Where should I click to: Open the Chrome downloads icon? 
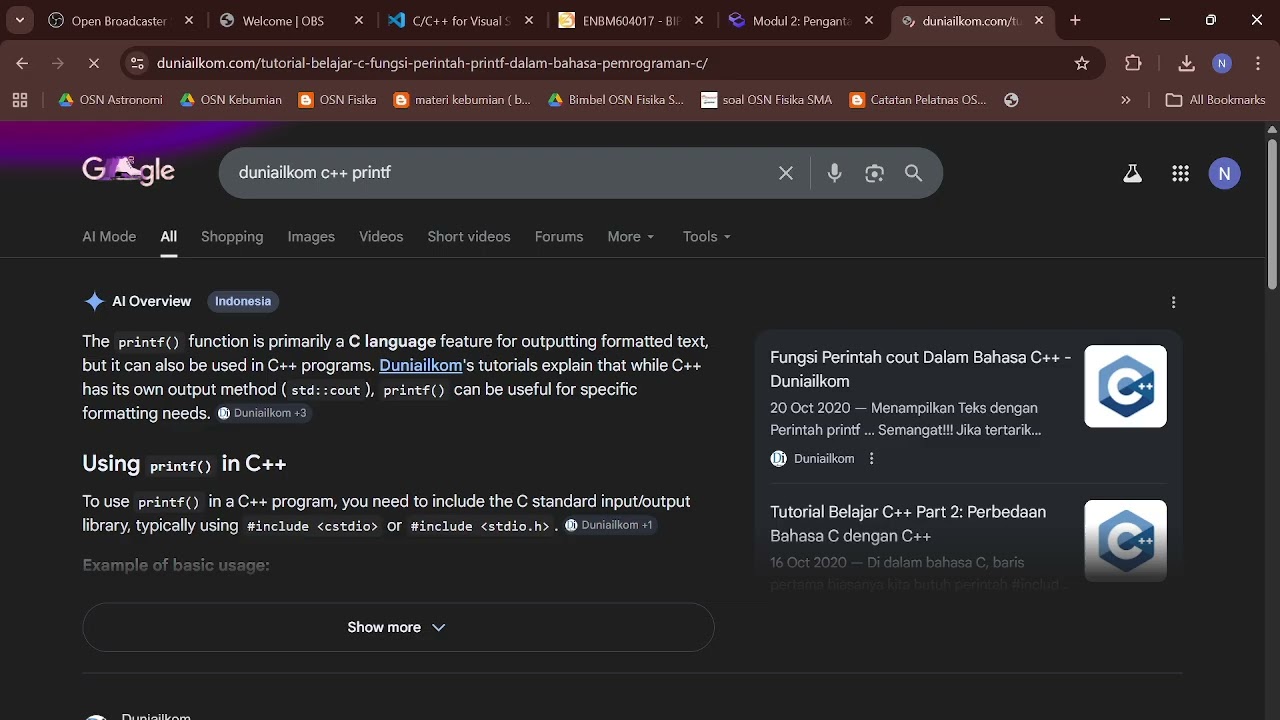1187,63
